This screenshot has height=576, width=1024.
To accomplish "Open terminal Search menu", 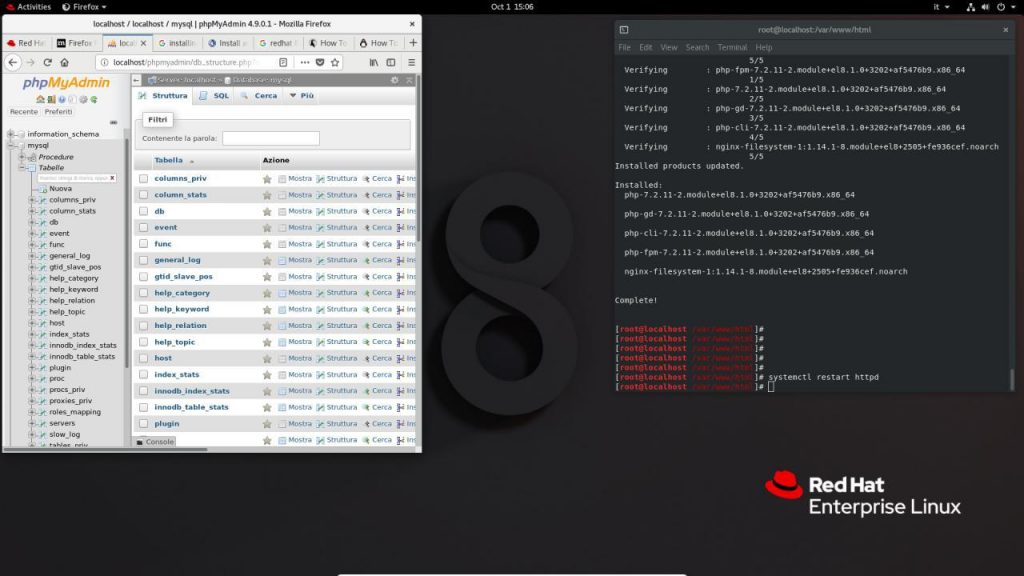I will [x=697, y=47].
